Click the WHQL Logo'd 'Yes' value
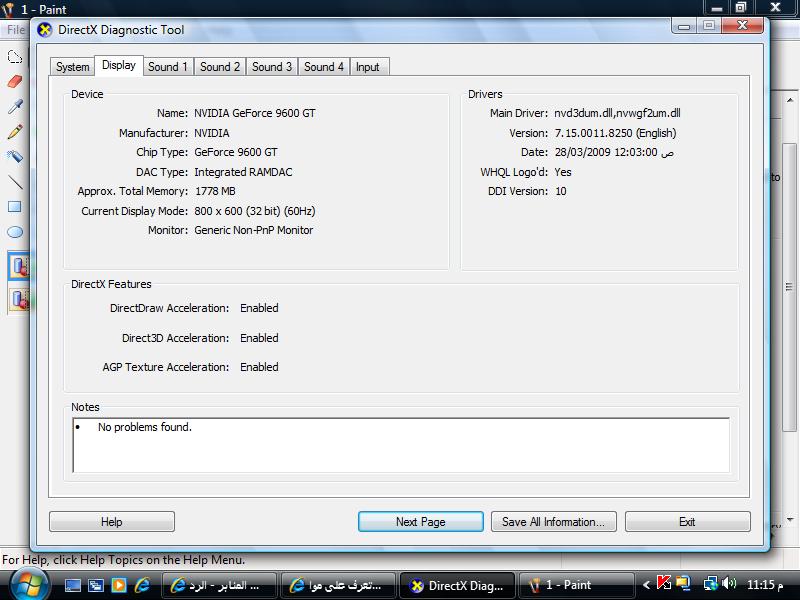This screenshot has width=800, height=600. [563, 172]
